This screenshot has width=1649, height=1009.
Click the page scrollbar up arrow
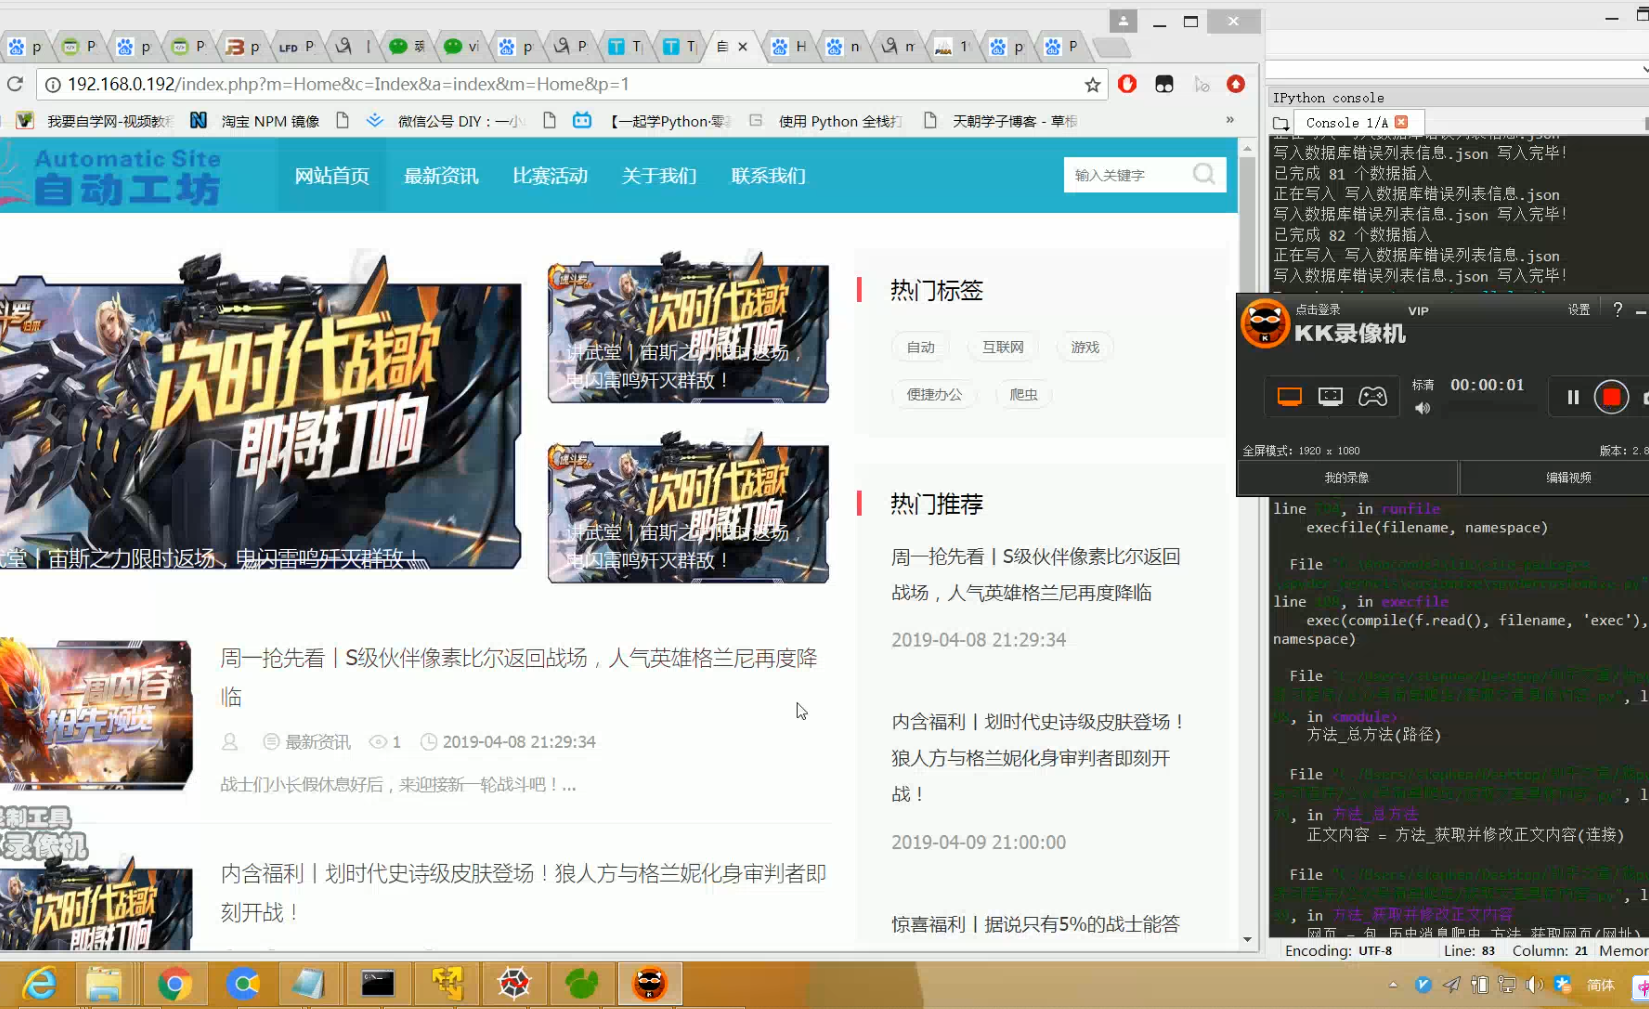coord(1247,147)
